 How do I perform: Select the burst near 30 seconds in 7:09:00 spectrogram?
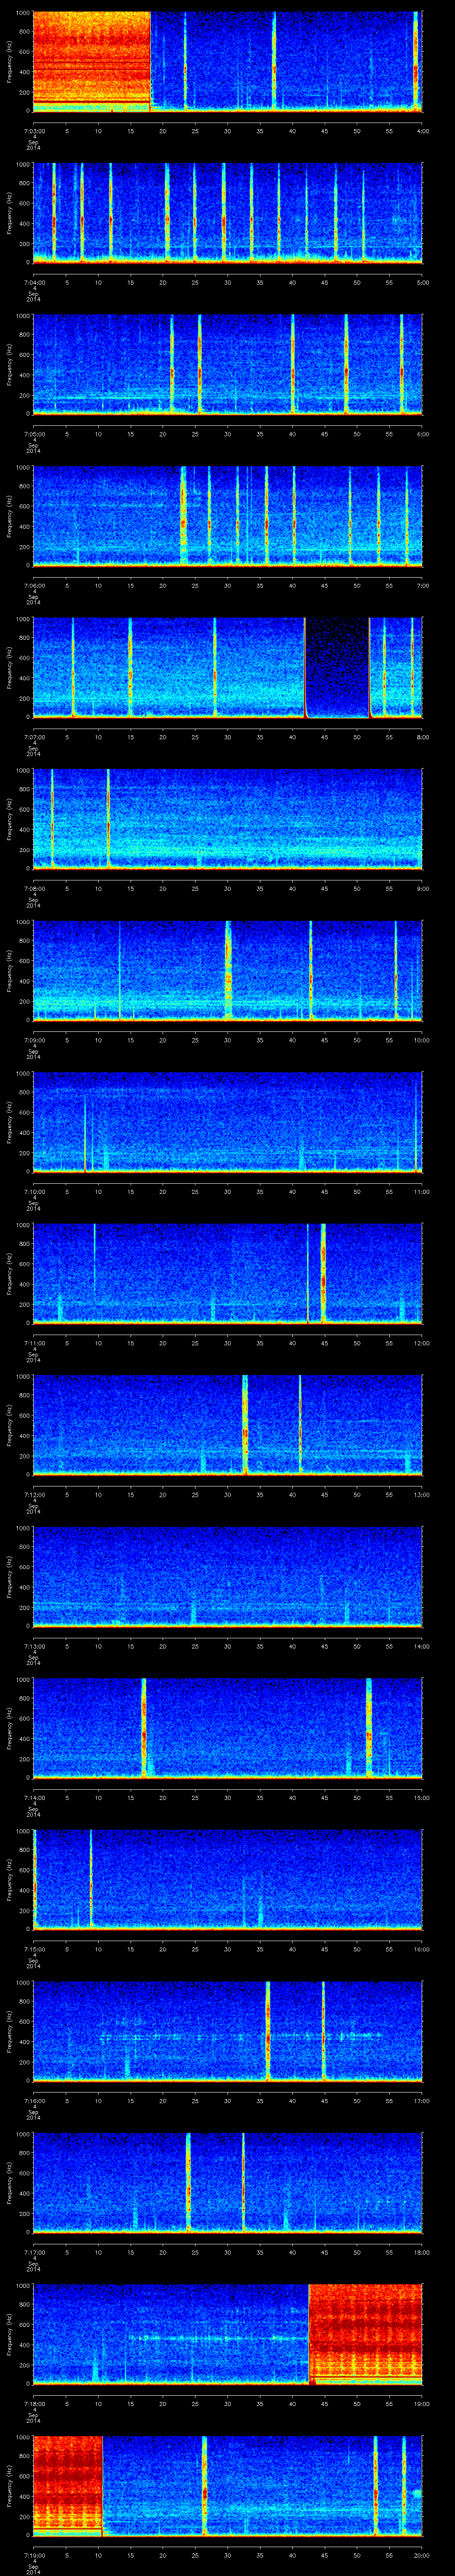tap(228, 970)
